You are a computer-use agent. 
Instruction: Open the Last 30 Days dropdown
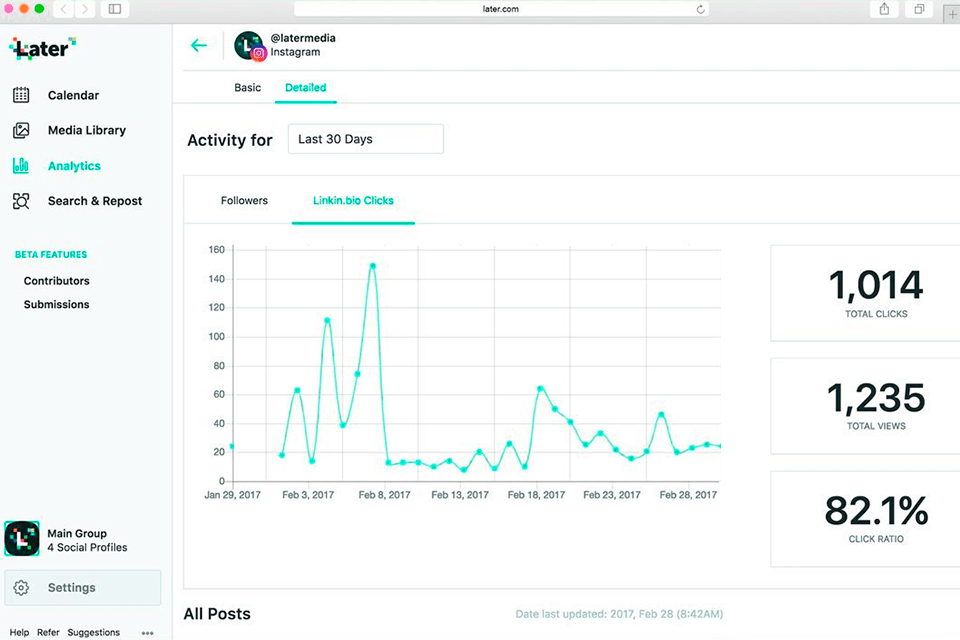365,139
